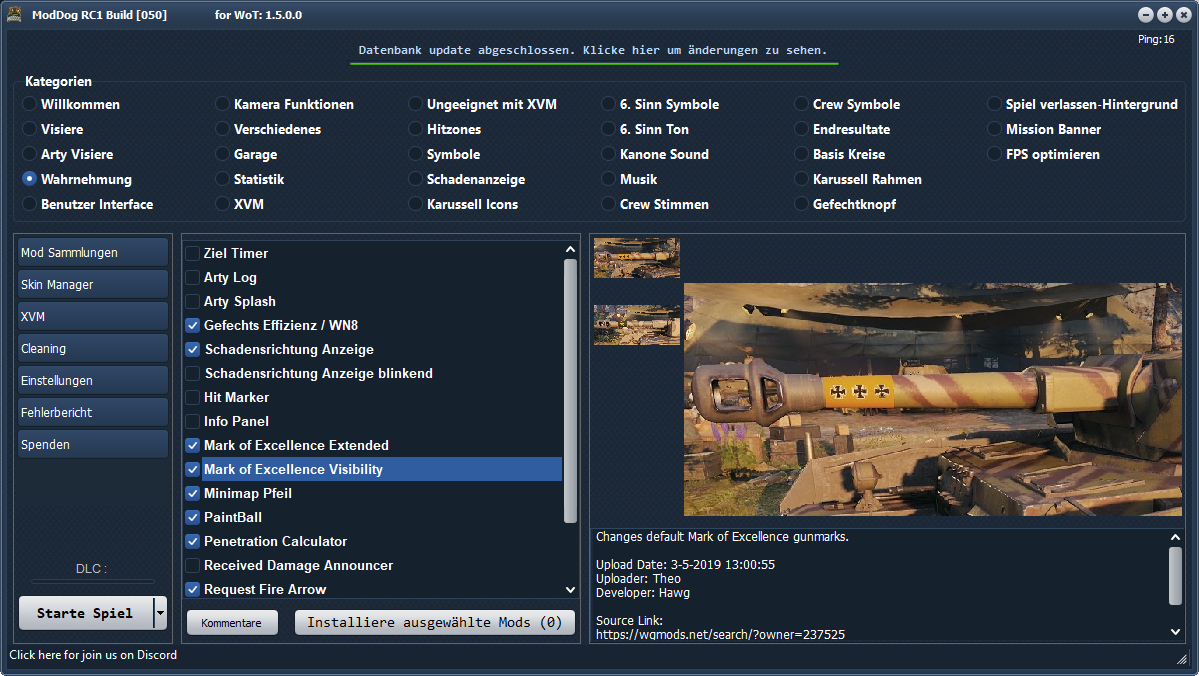Open the Skin Manager
The height and width of the screenshot is (676, 1199).
[93, 284]
